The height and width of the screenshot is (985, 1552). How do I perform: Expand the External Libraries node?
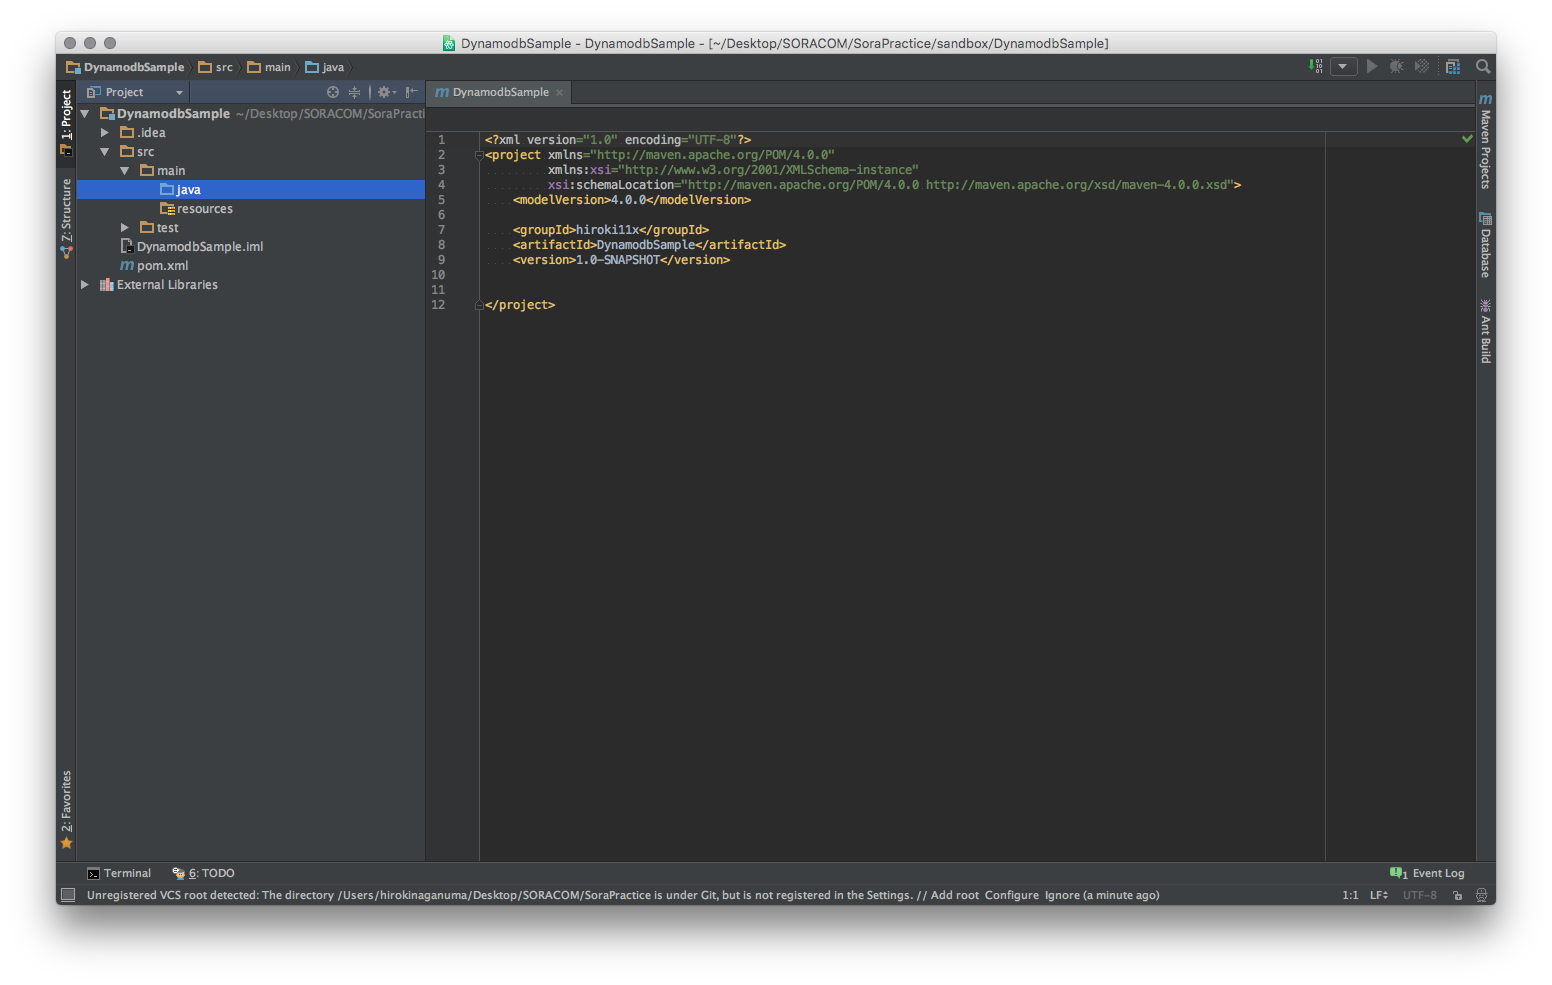[84, 284]
